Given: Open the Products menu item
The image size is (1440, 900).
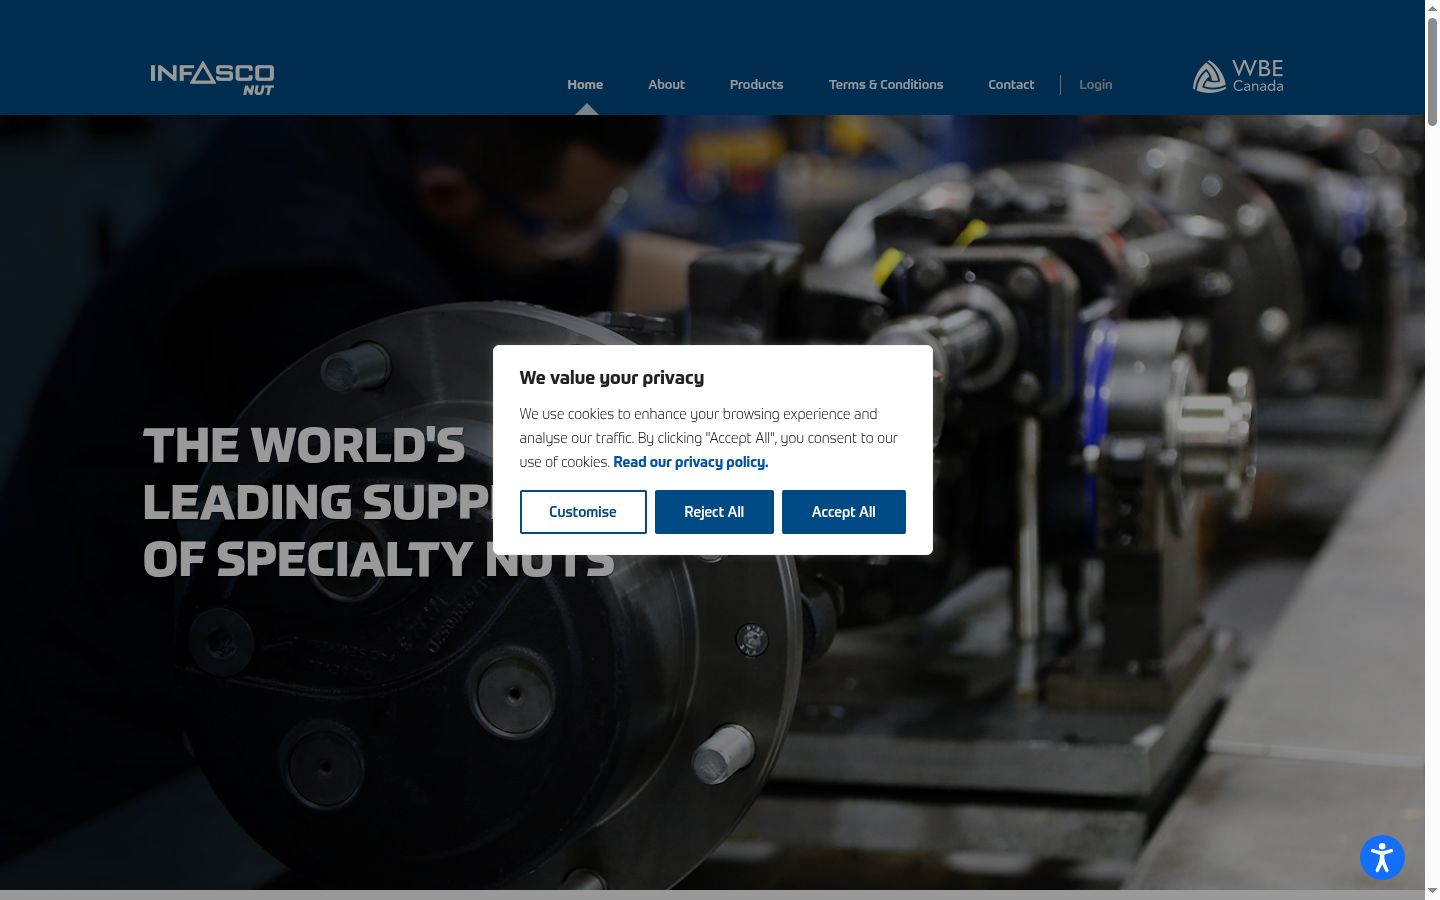Looking at the screenshot, I should [x=756, y=84].
